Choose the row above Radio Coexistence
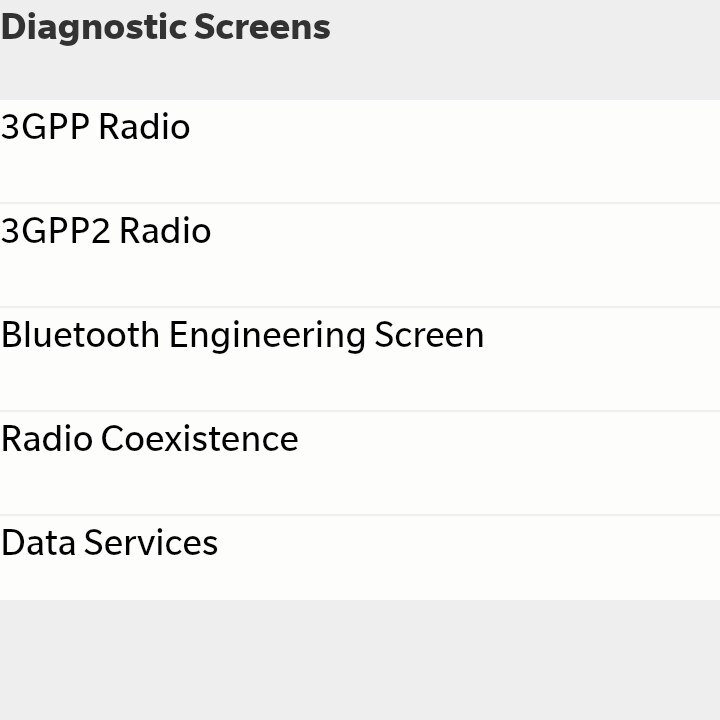The width and height of the screenshot is (720, 720). [x=360, y=359]
